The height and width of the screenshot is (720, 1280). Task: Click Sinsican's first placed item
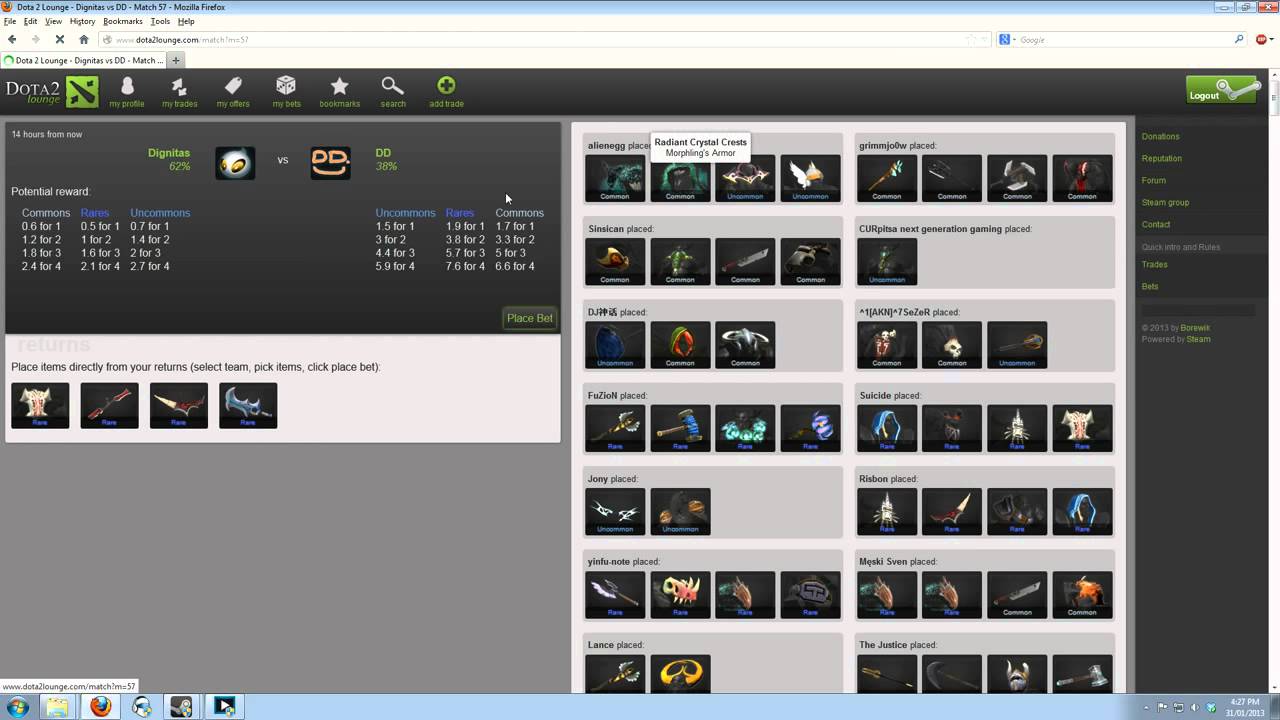[x=615, y=261]
